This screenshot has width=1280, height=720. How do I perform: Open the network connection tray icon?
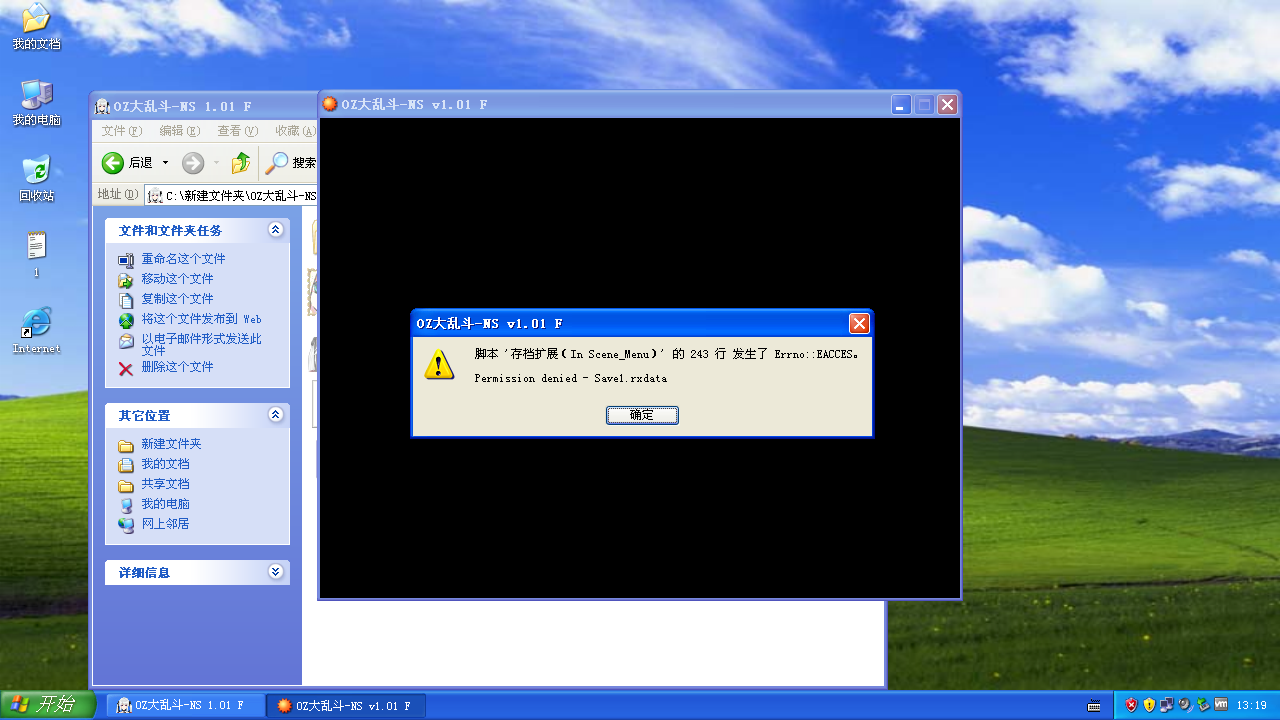(1167, 705)
